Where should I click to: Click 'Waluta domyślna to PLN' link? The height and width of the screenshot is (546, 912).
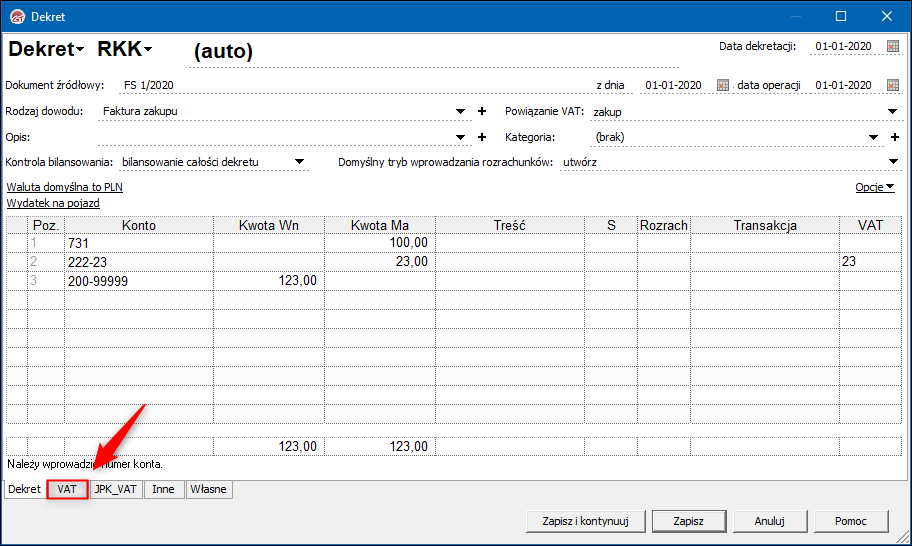tap(65, 187)
